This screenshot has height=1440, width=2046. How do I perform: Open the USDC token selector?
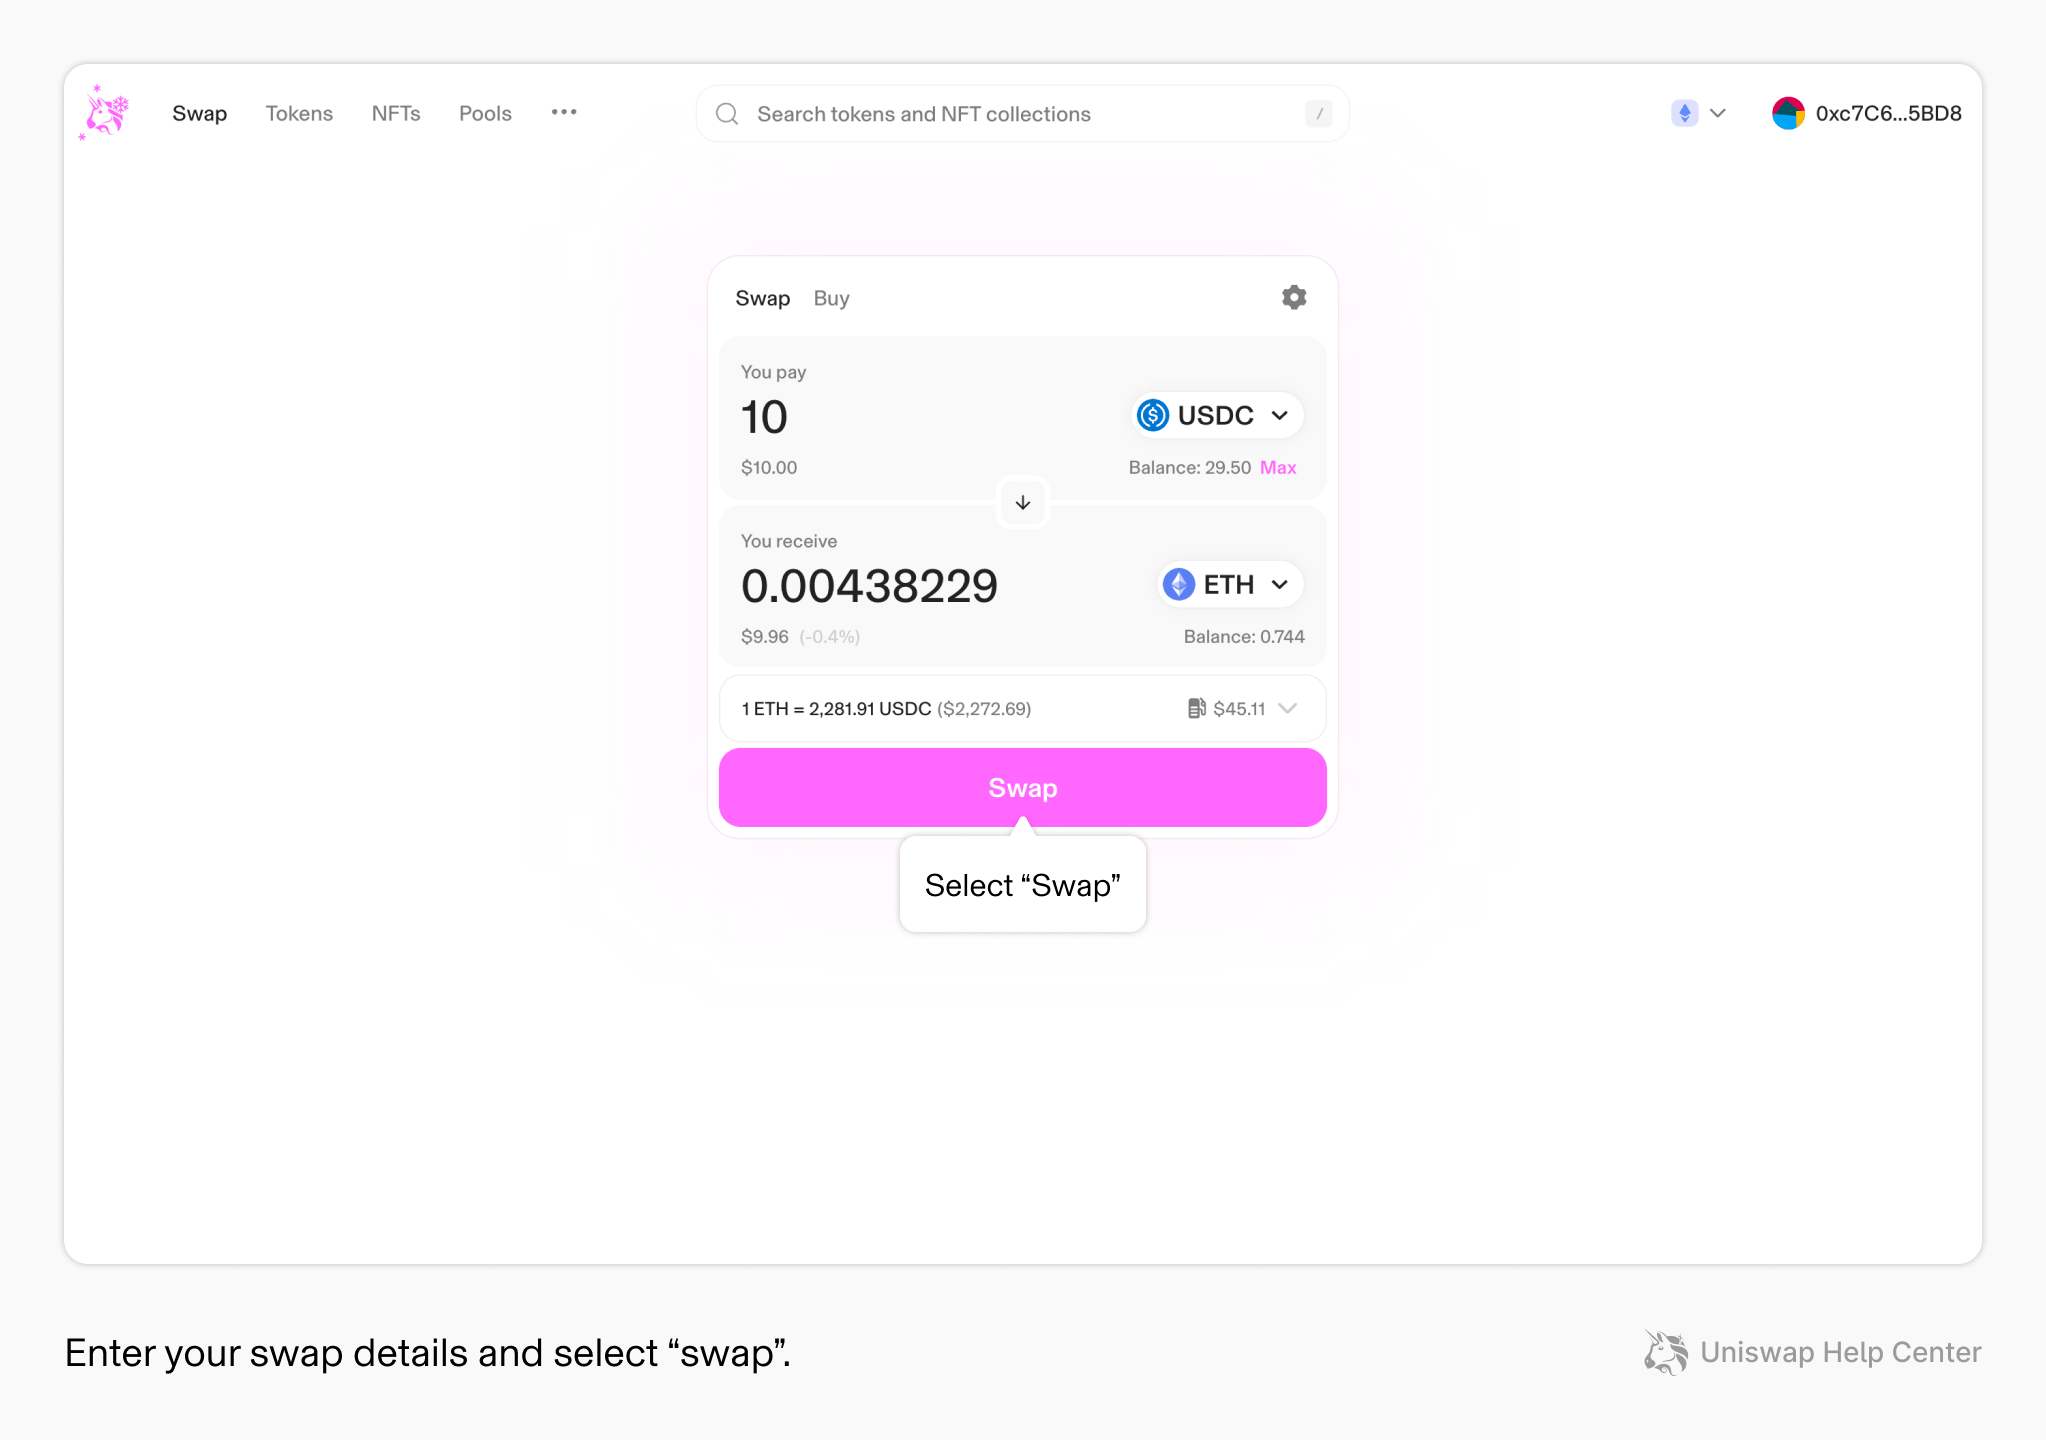click(1215, 415)
